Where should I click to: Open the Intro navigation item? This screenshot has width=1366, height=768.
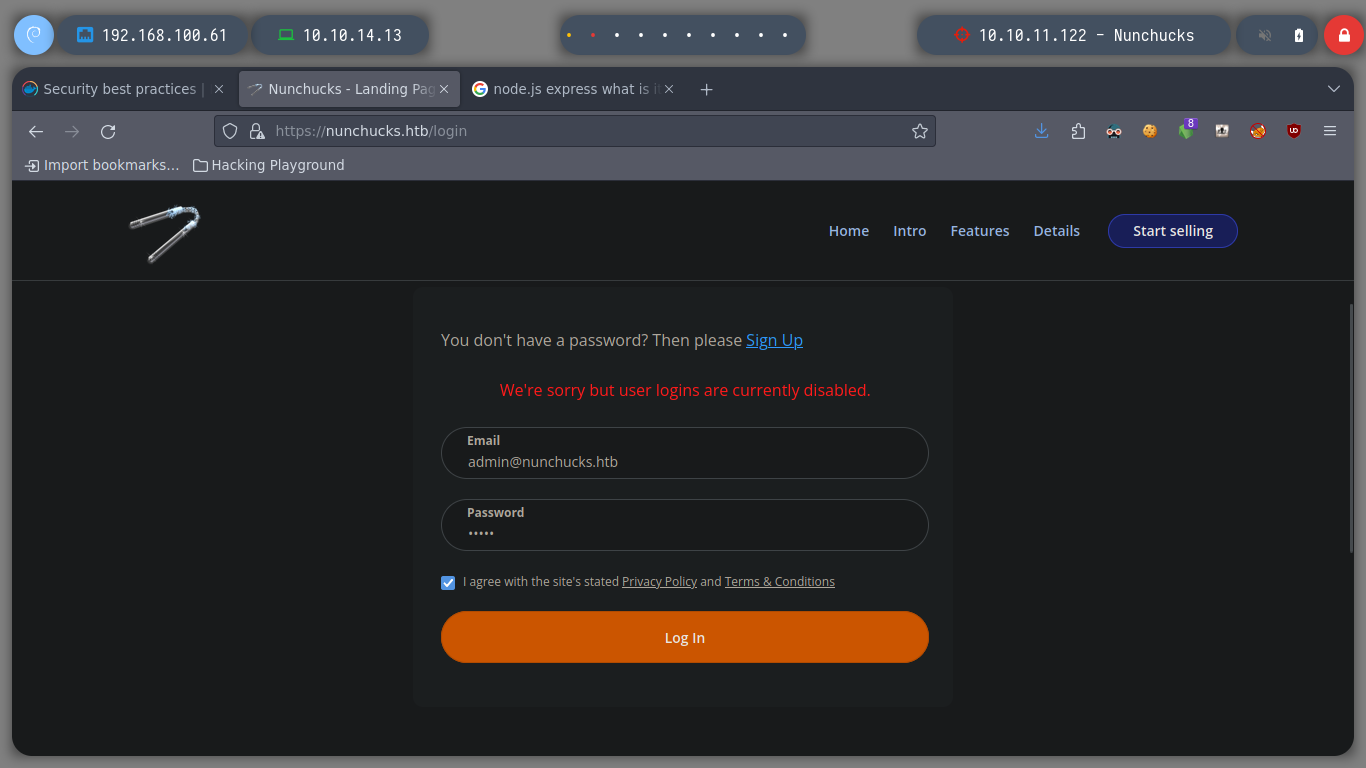coord(910,231)
